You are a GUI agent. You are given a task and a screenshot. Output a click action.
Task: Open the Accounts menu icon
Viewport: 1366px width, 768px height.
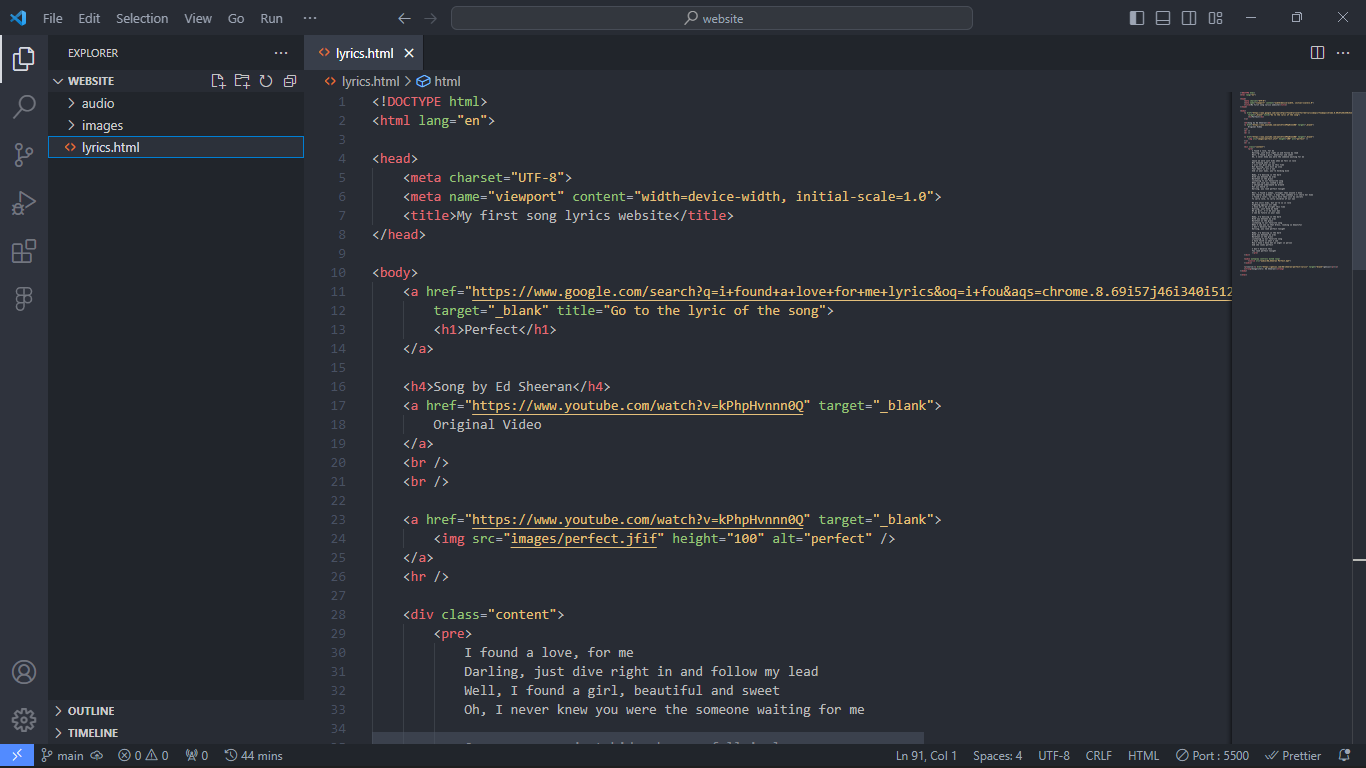click(24, 672)
